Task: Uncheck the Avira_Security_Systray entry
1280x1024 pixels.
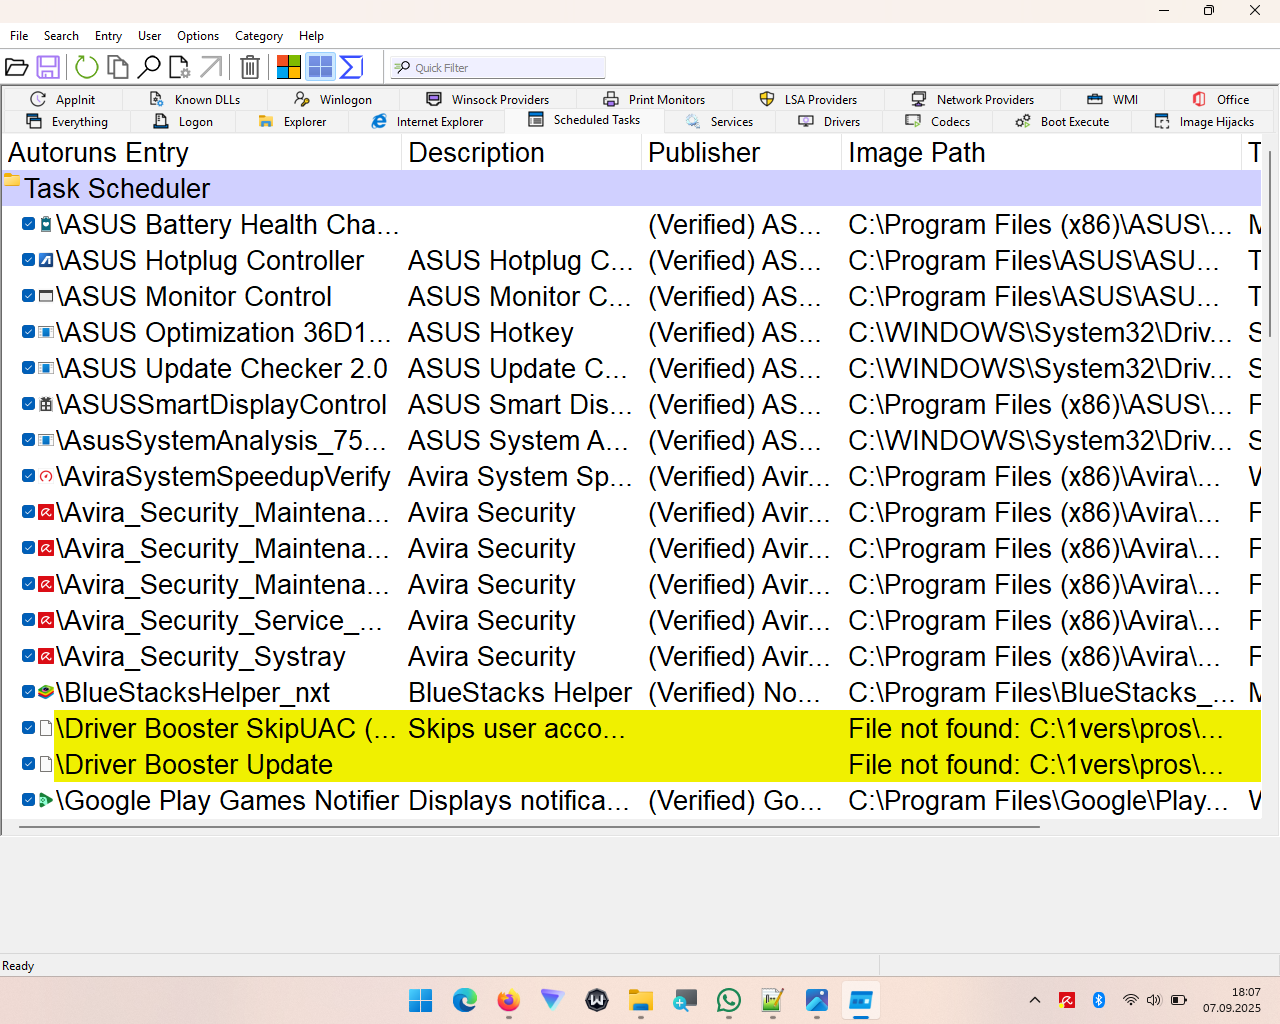Action: coord(29,656)
